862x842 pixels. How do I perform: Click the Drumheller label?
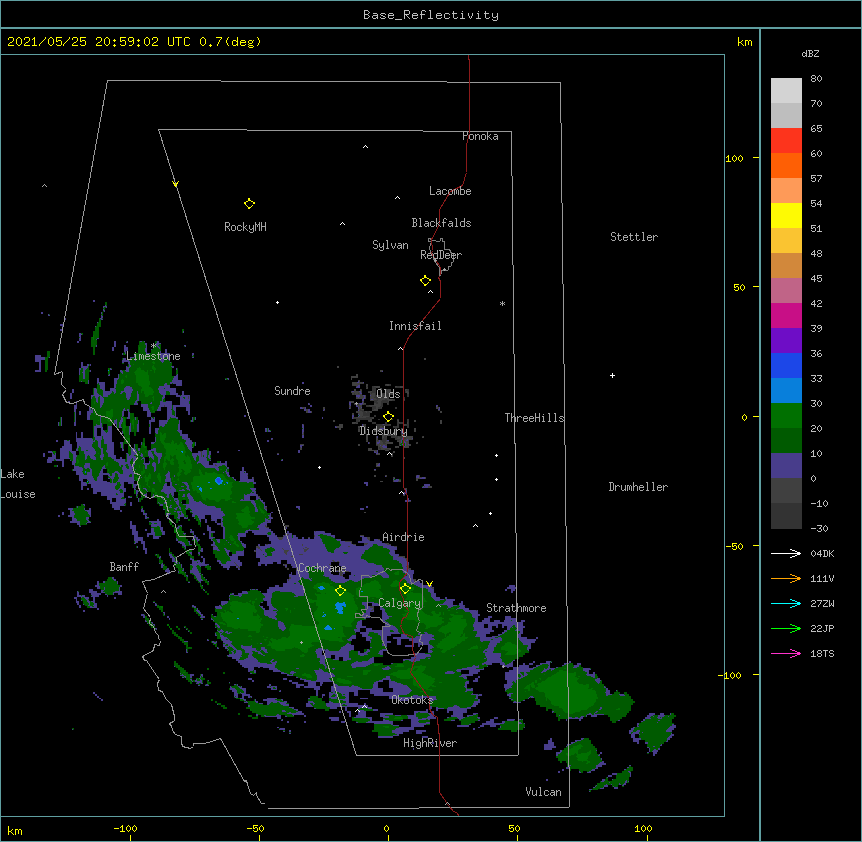point(638,487)
